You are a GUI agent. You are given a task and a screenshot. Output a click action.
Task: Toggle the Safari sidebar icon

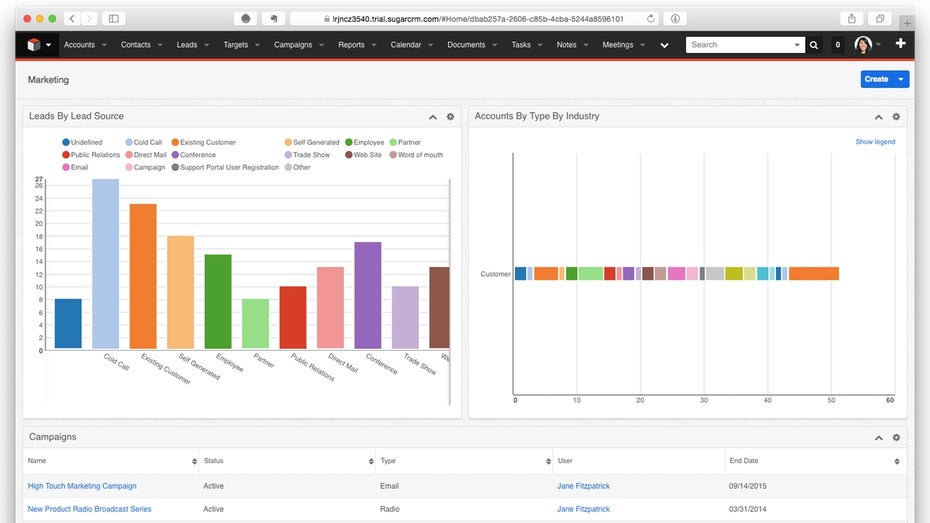pos(114,19)
